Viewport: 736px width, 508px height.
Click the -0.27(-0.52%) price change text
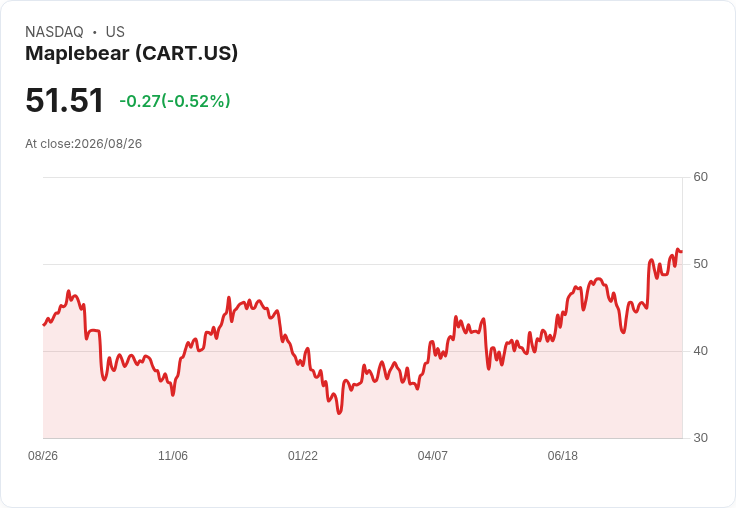(x=175, y=101)
